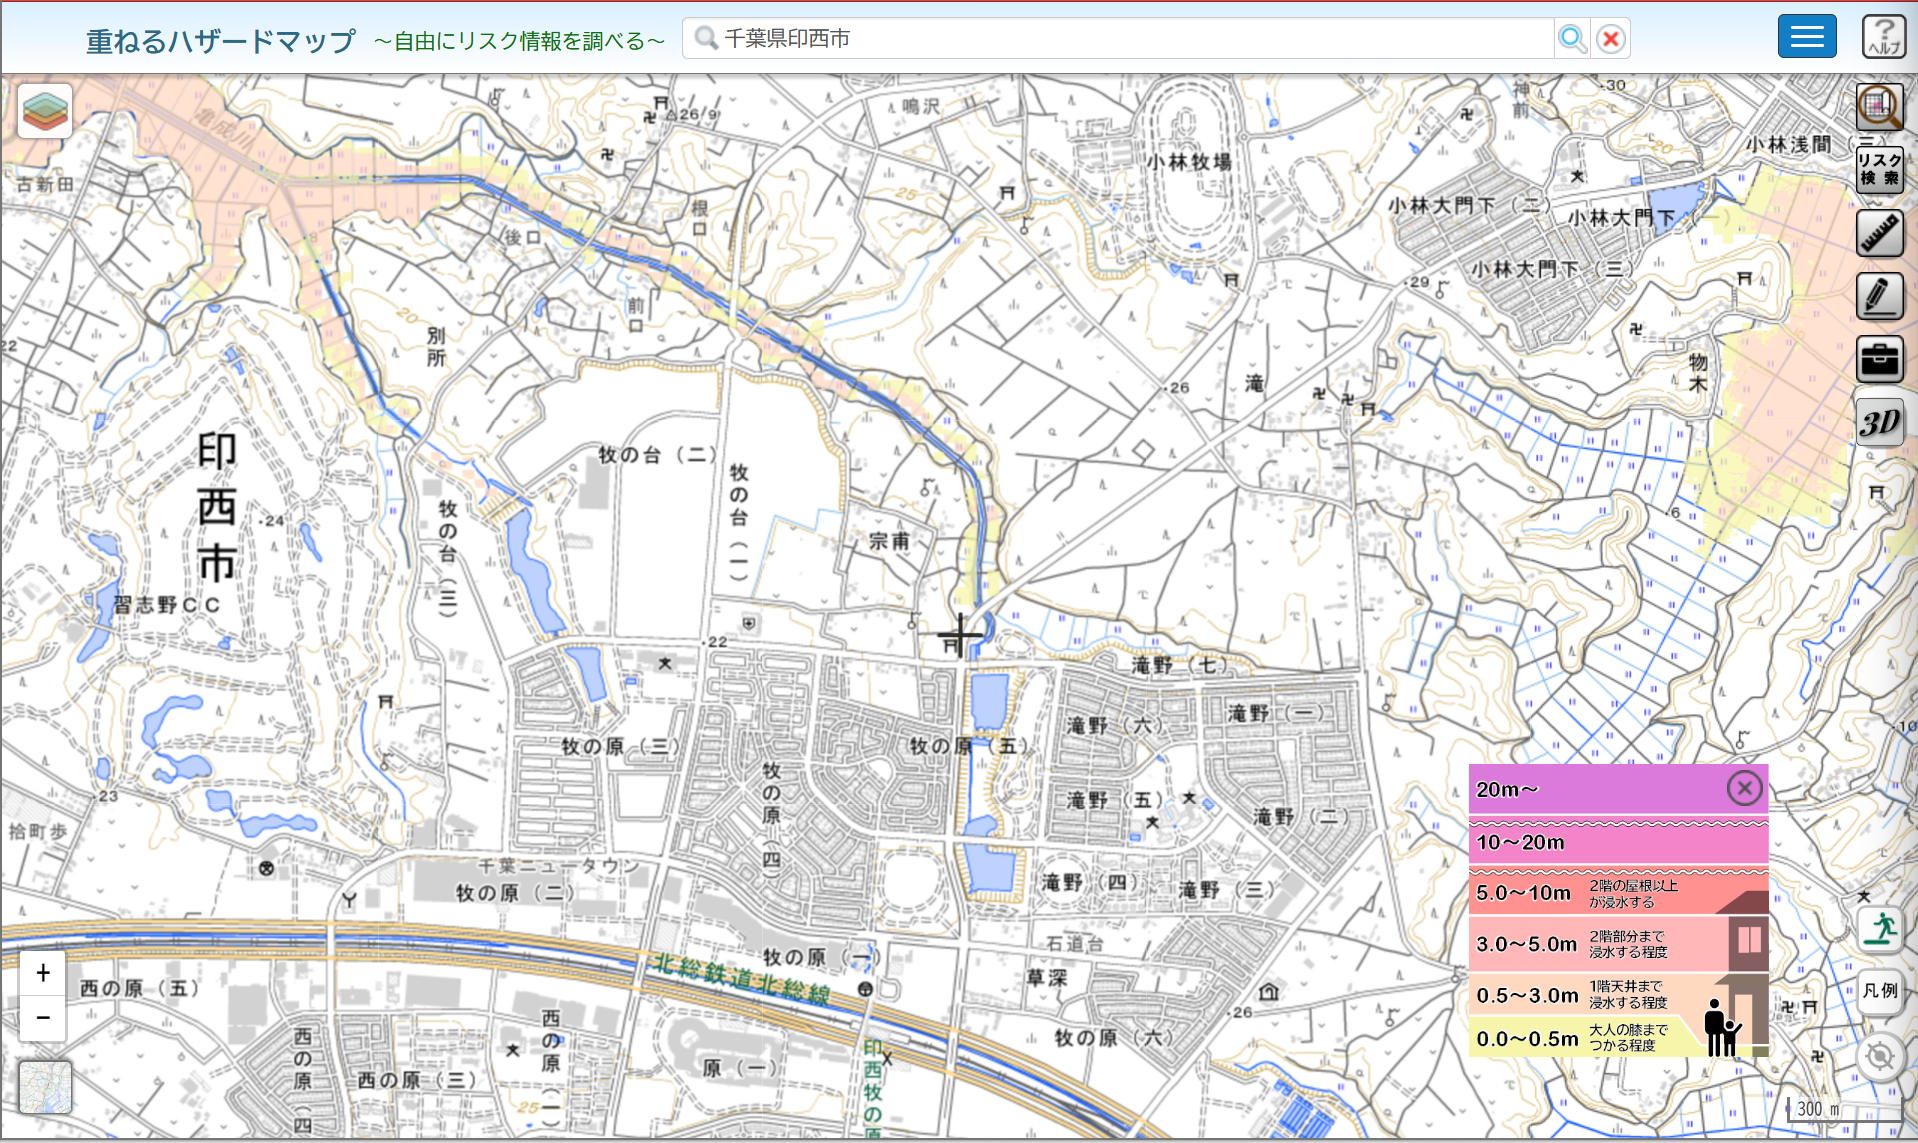1918x1143 pixels.
Task: Run the search with the magnifier icon
Action: [1572, 38]
